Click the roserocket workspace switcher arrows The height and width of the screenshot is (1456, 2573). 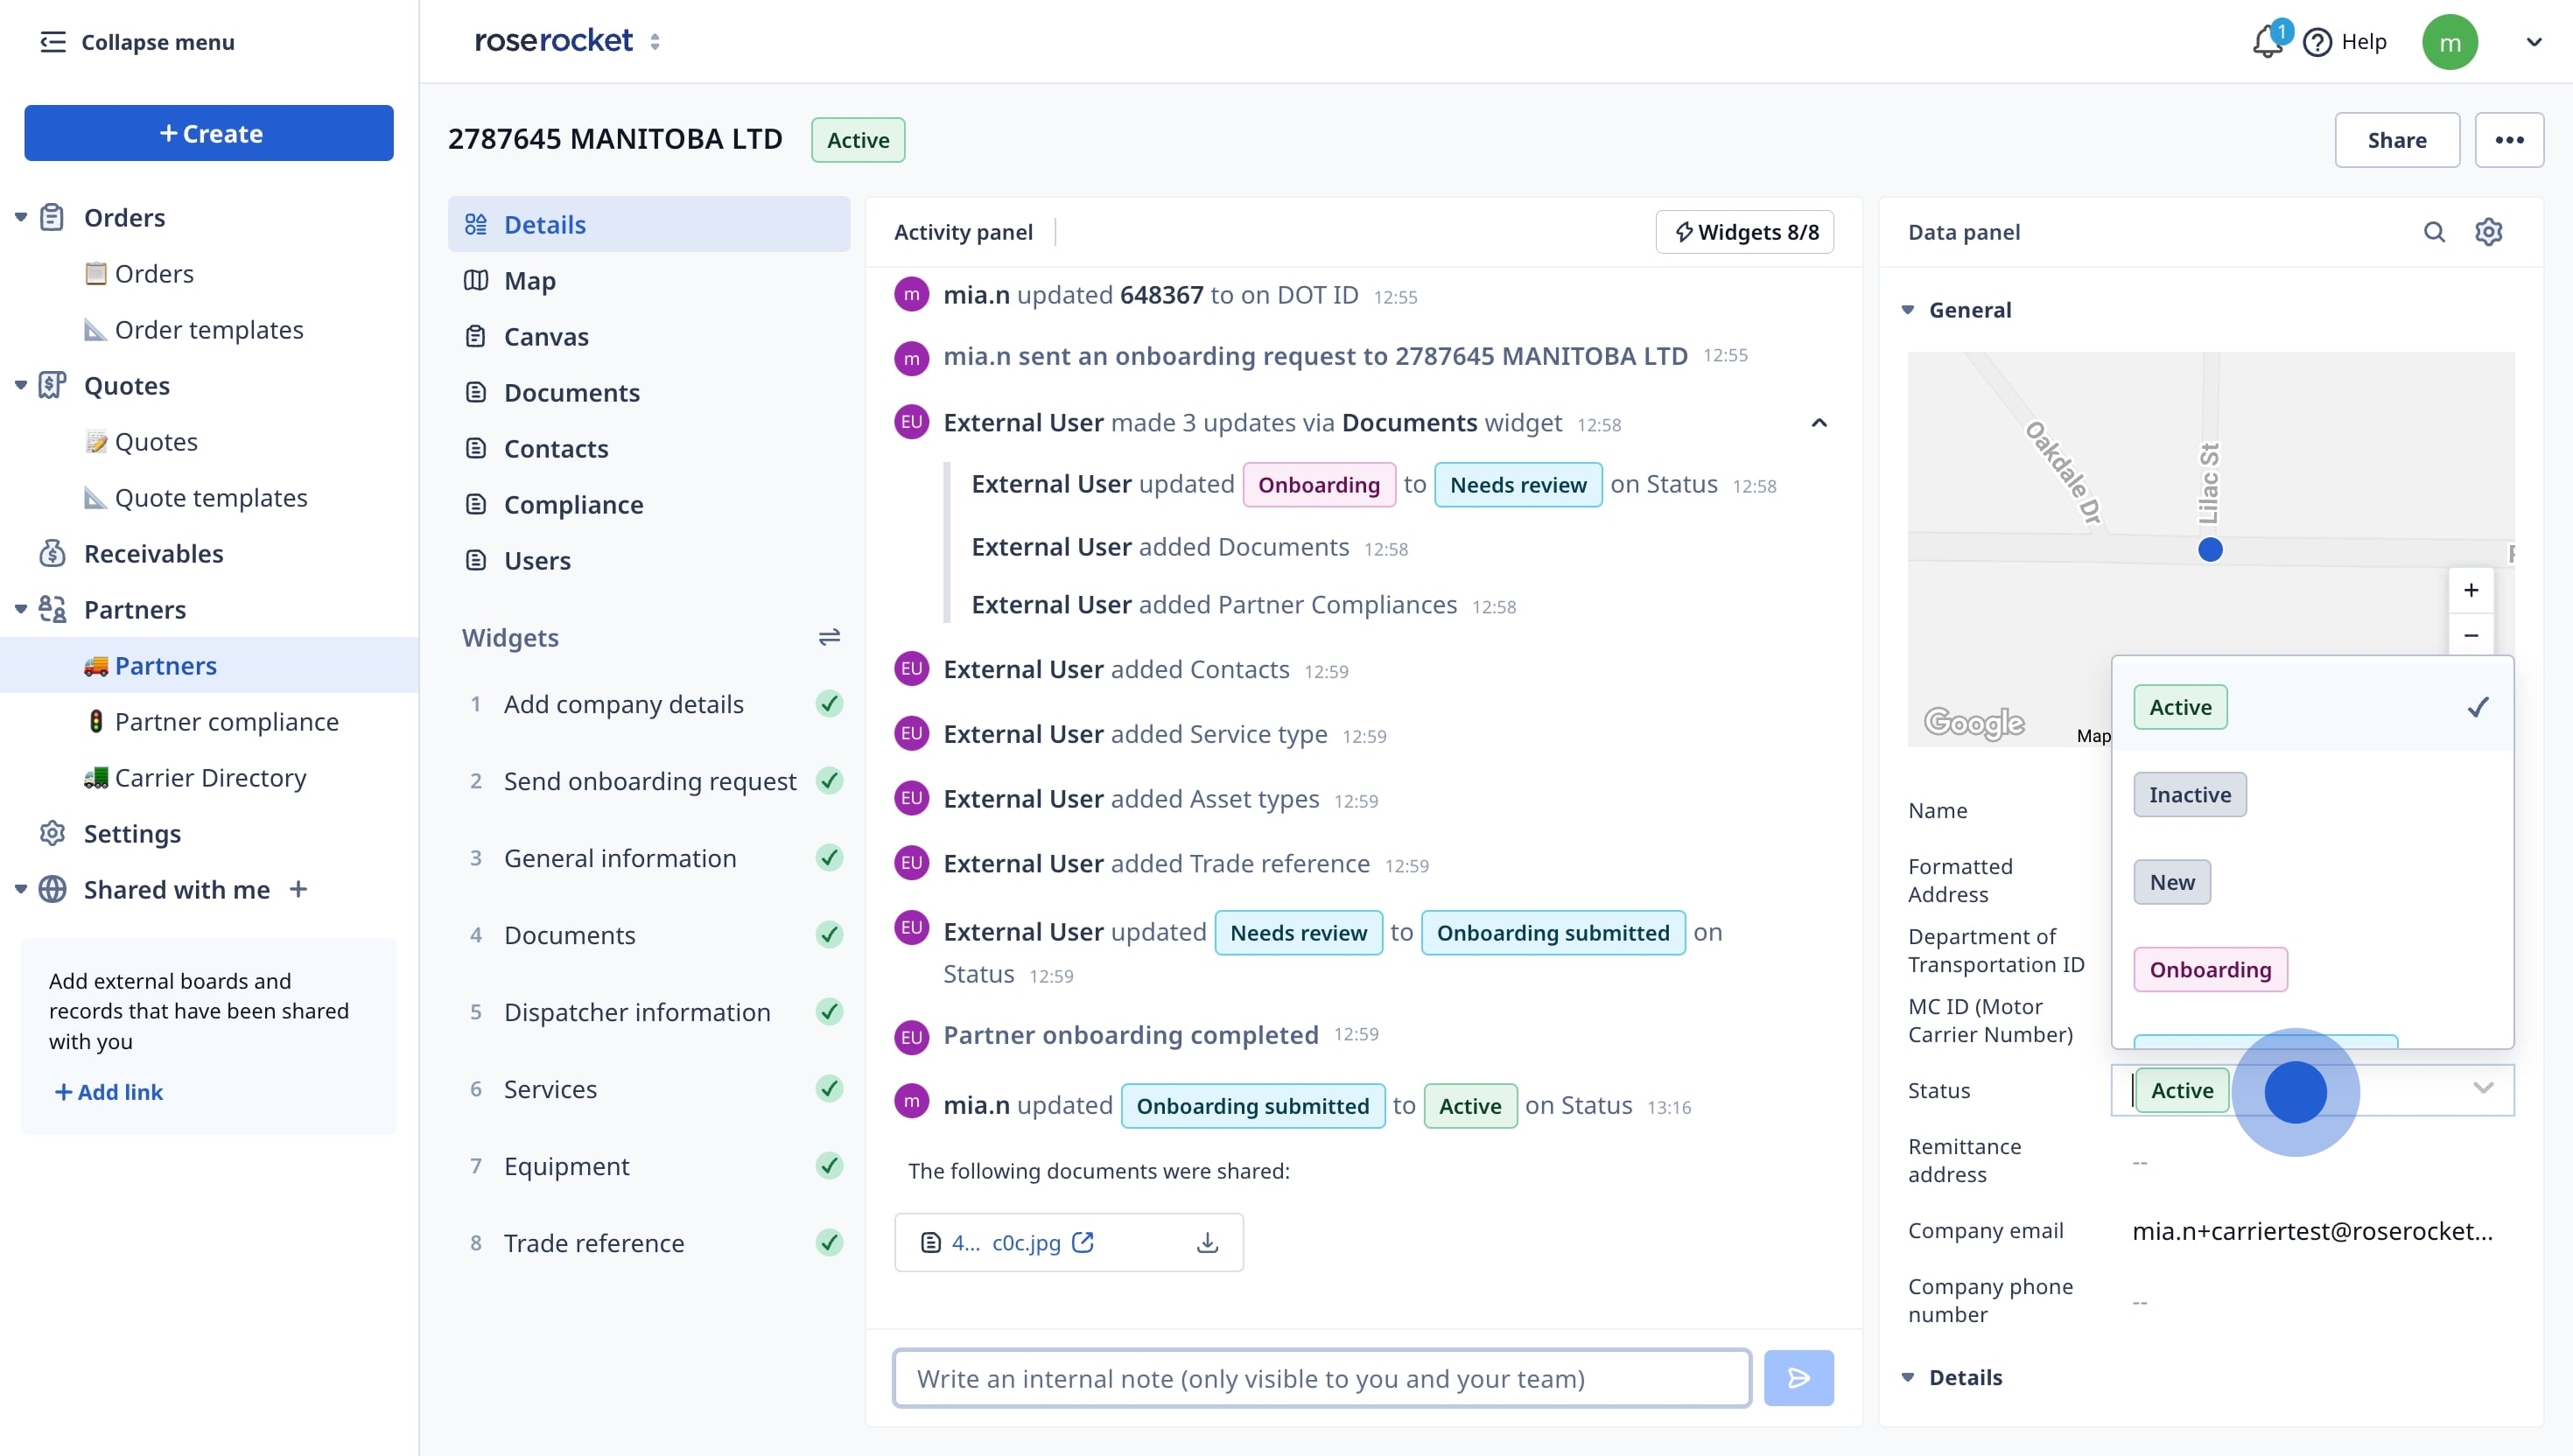[x=654, y=42]
